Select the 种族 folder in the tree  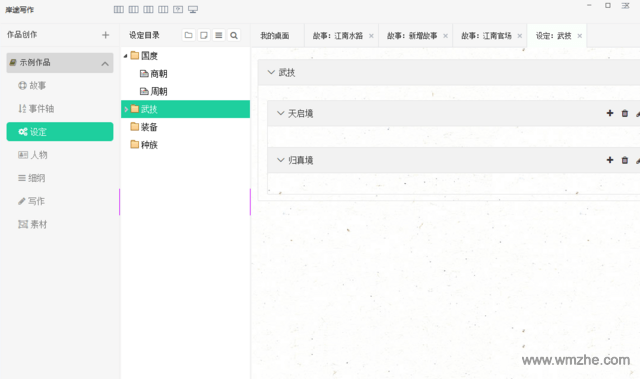coord(144,145)
